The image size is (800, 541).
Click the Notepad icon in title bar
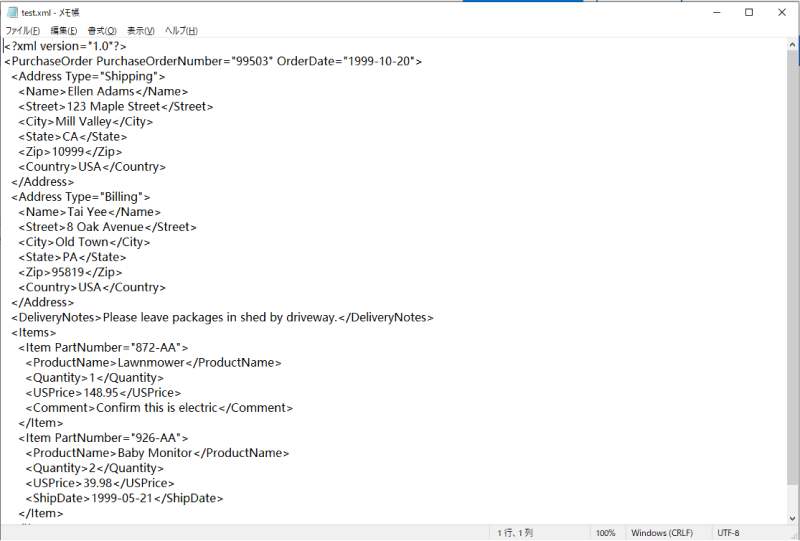tap(12, 12)
